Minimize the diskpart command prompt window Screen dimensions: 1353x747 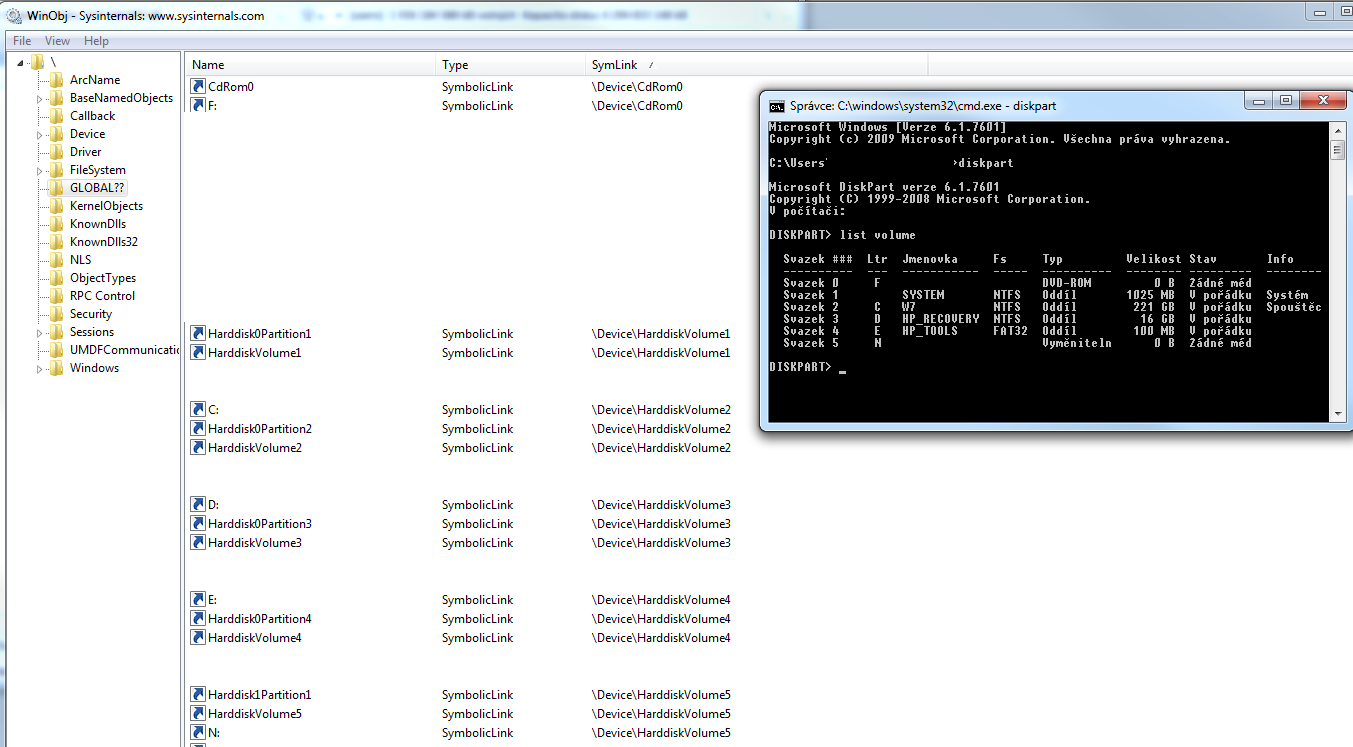coord(1259,100)
